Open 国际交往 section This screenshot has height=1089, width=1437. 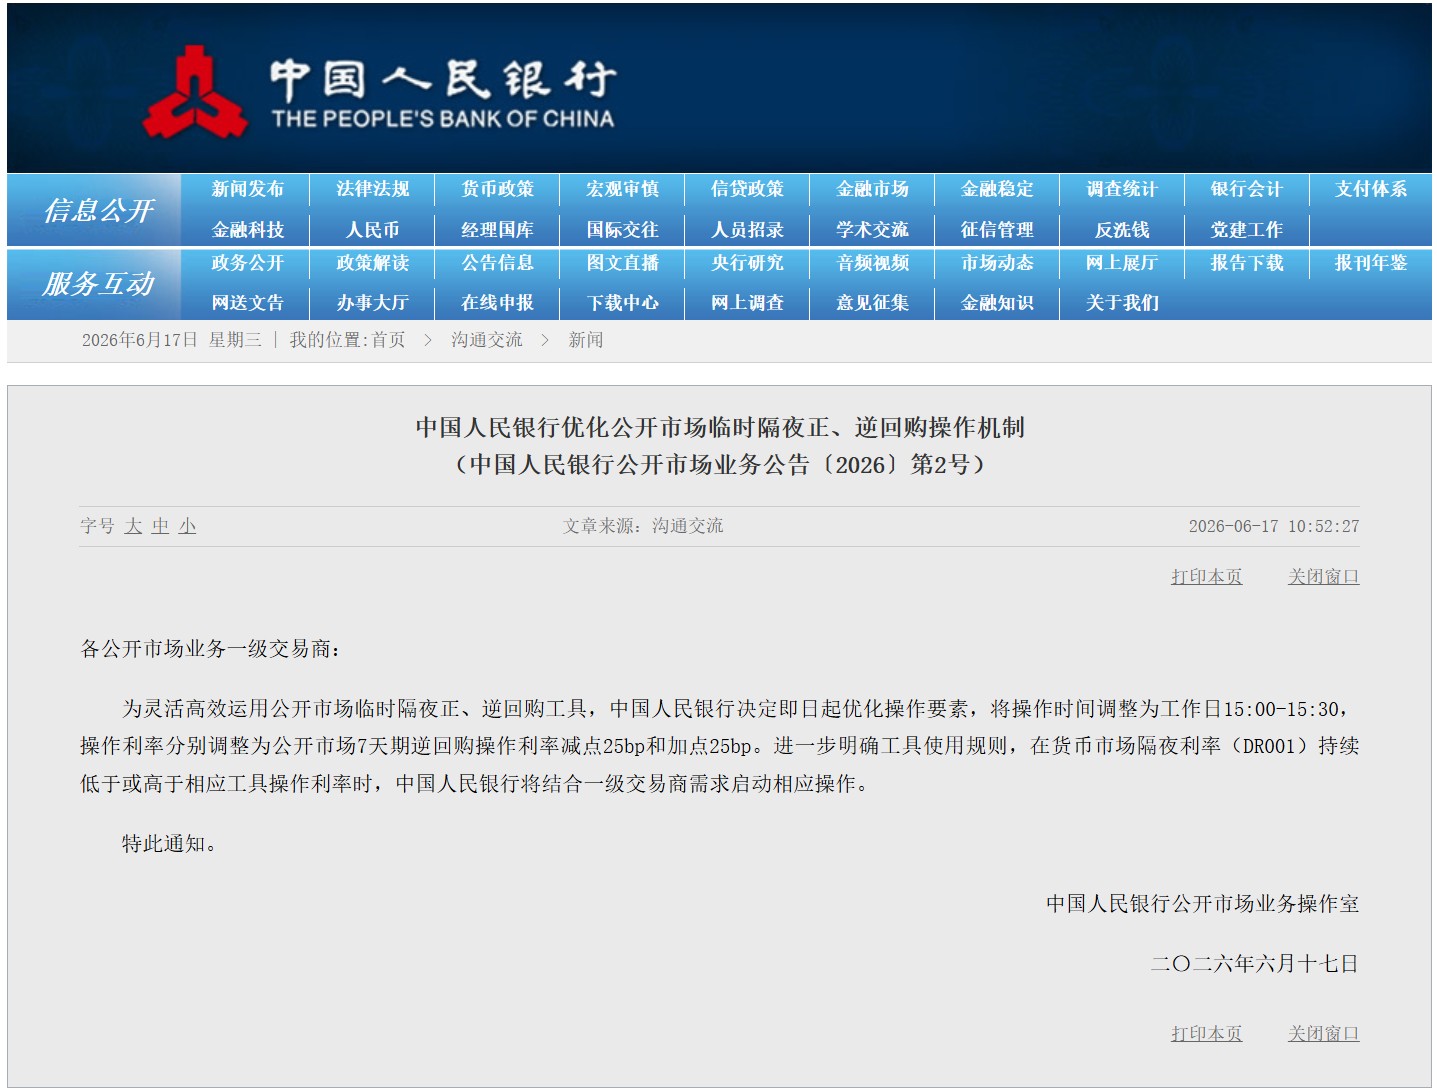coord(623,230)
